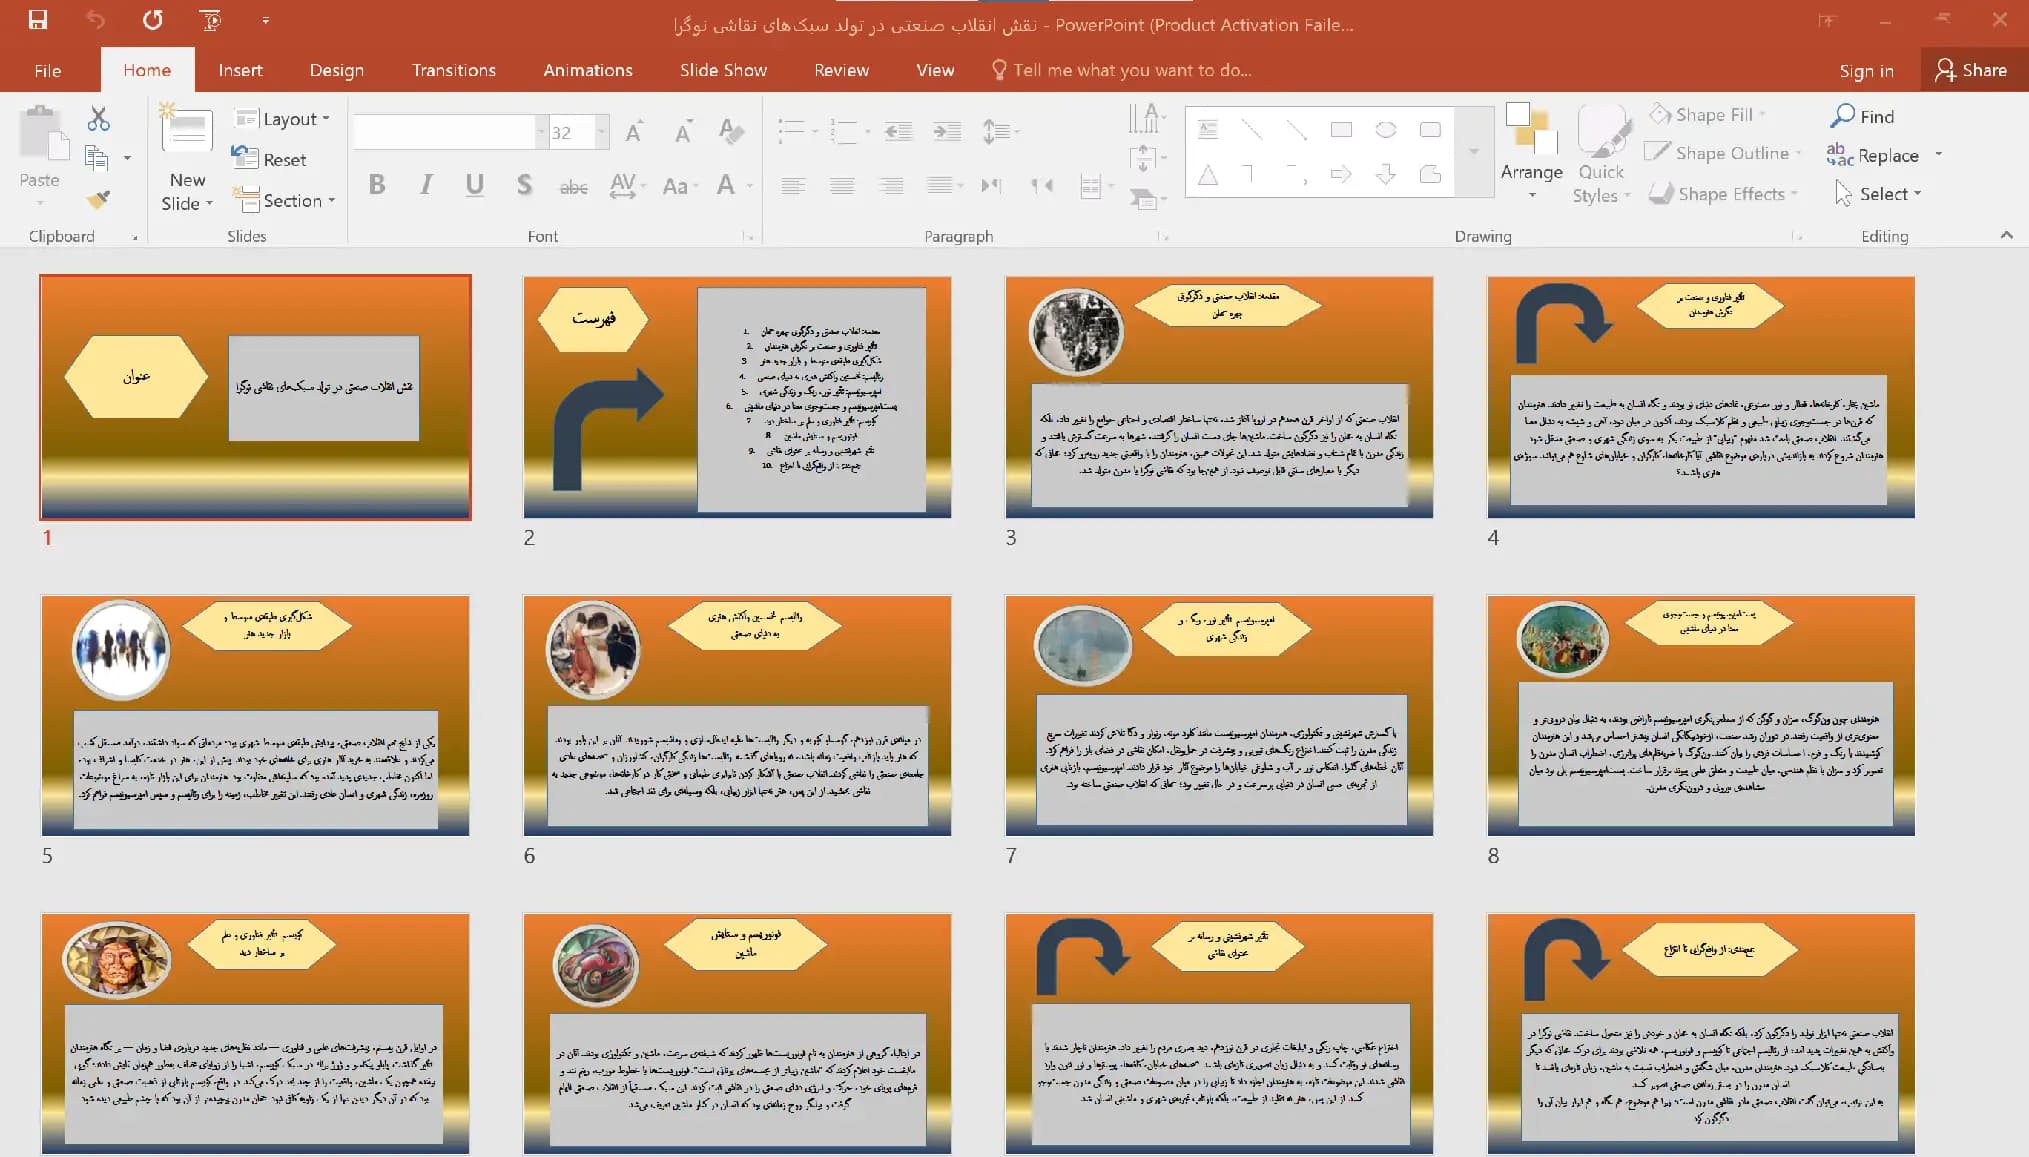
Task: Click the Undo arrow icon
Action: click(95, 19)
